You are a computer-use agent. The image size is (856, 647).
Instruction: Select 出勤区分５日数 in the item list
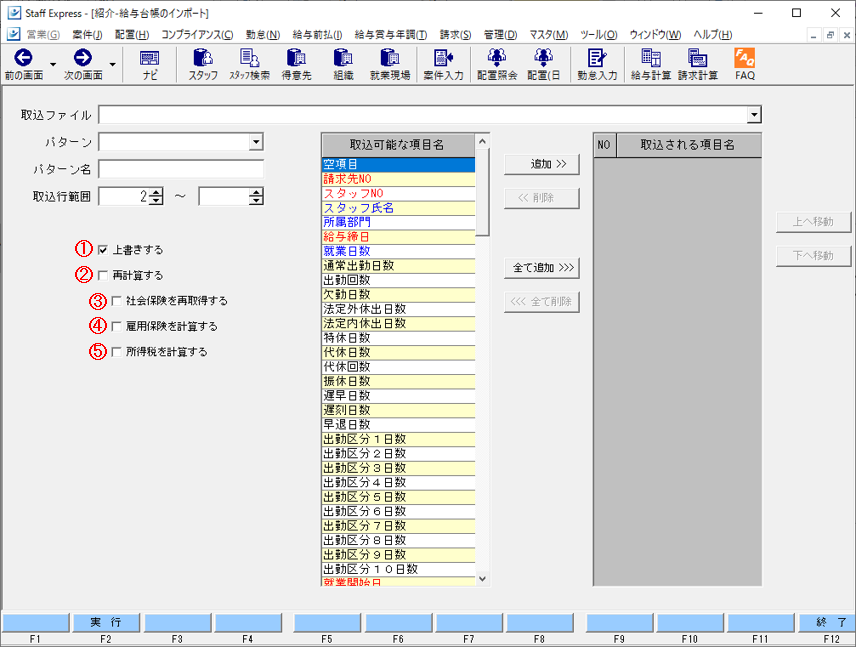399,497
